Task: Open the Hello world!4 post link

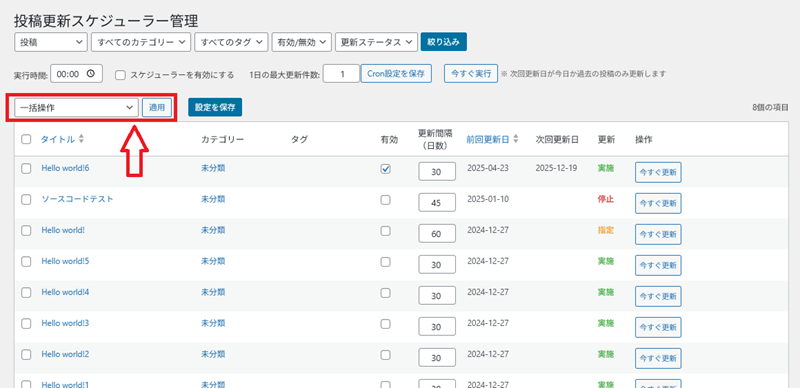Action: [x=65, y=293]
